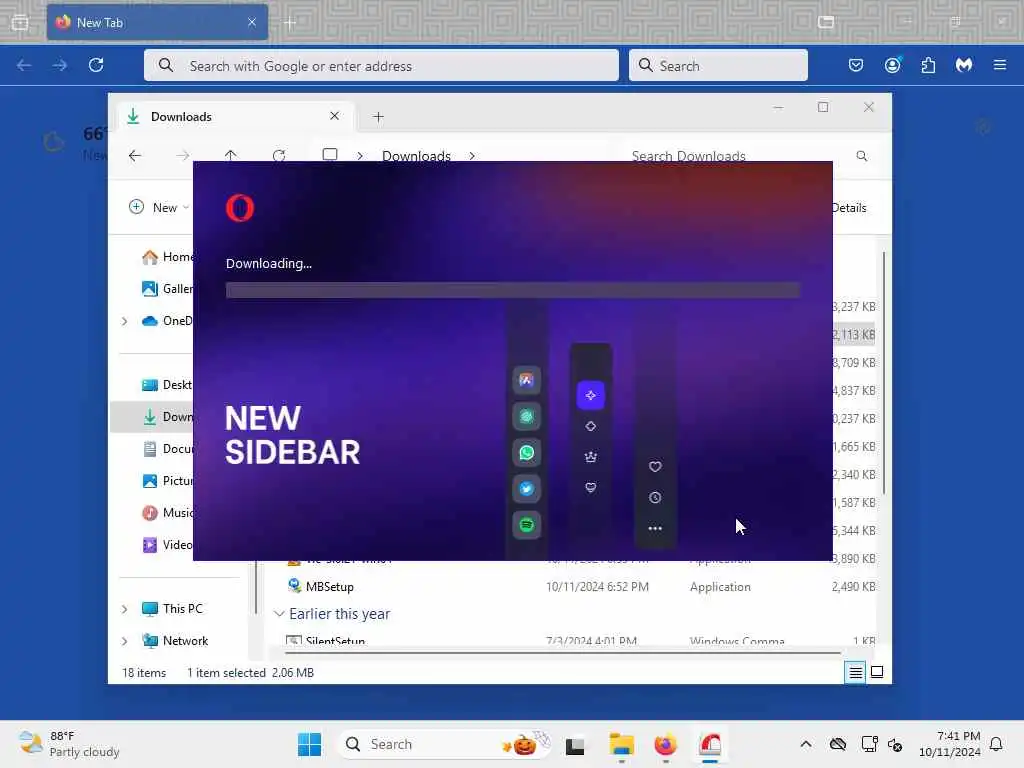Image resolution: width=1024 pixels, height=768 pixels.
Task: Select the SilentSetup file
Action: [335, 640]
